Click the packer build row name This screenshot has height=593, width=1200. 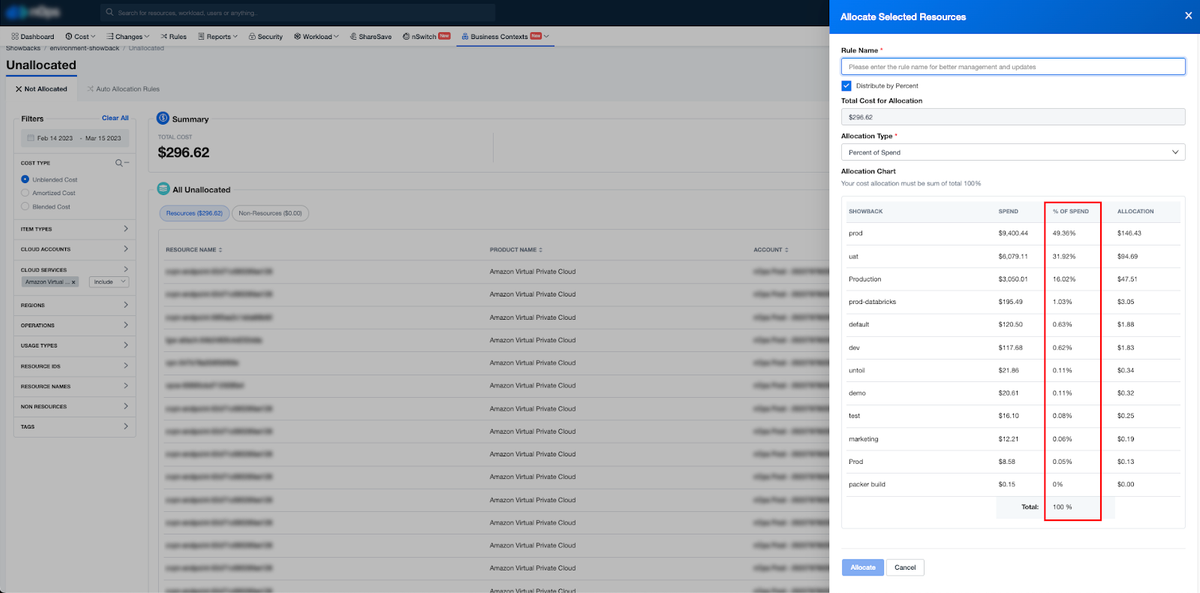(866, 485)
